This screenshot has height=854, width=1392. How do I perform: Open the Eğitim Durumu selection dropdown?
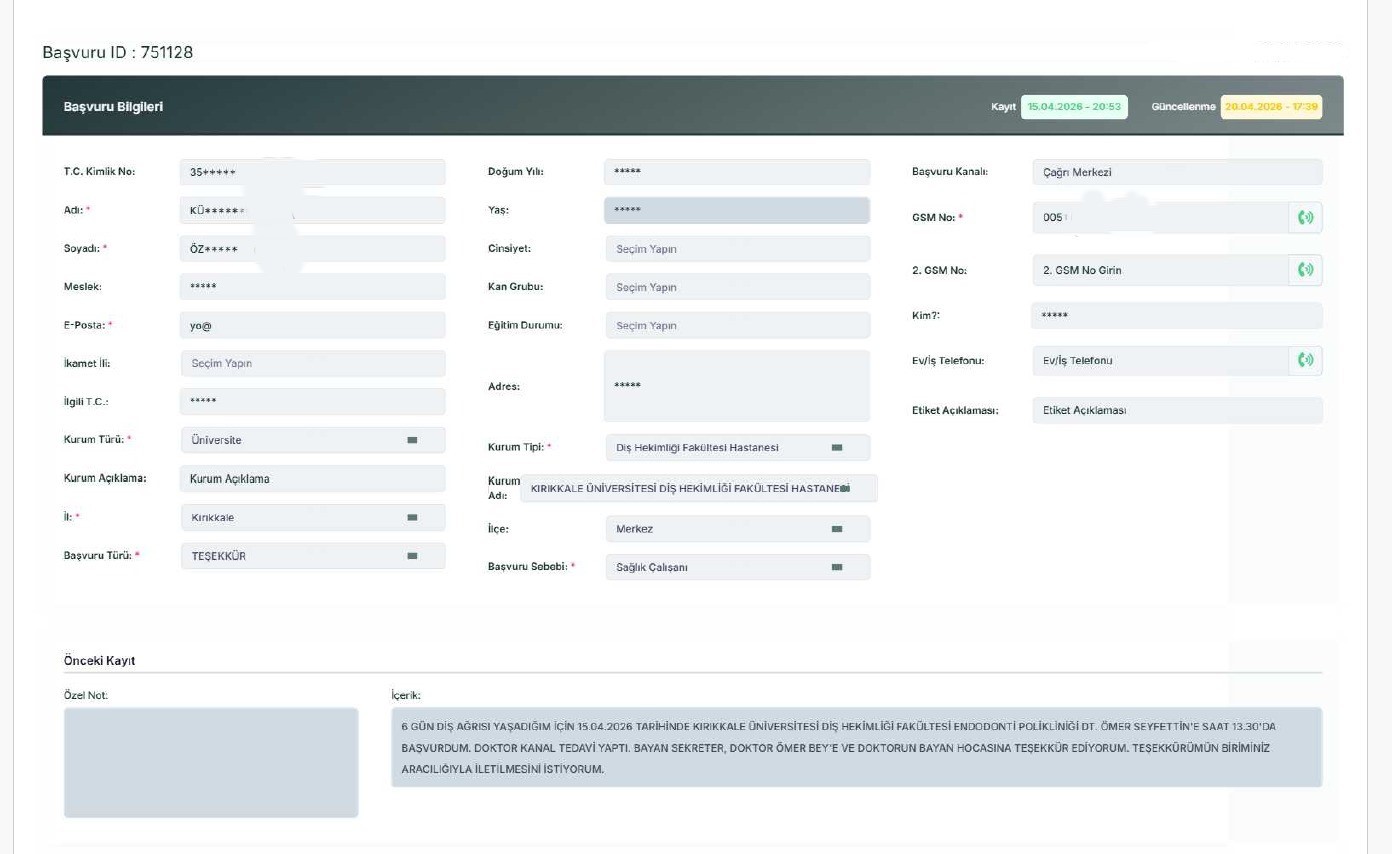737,326
